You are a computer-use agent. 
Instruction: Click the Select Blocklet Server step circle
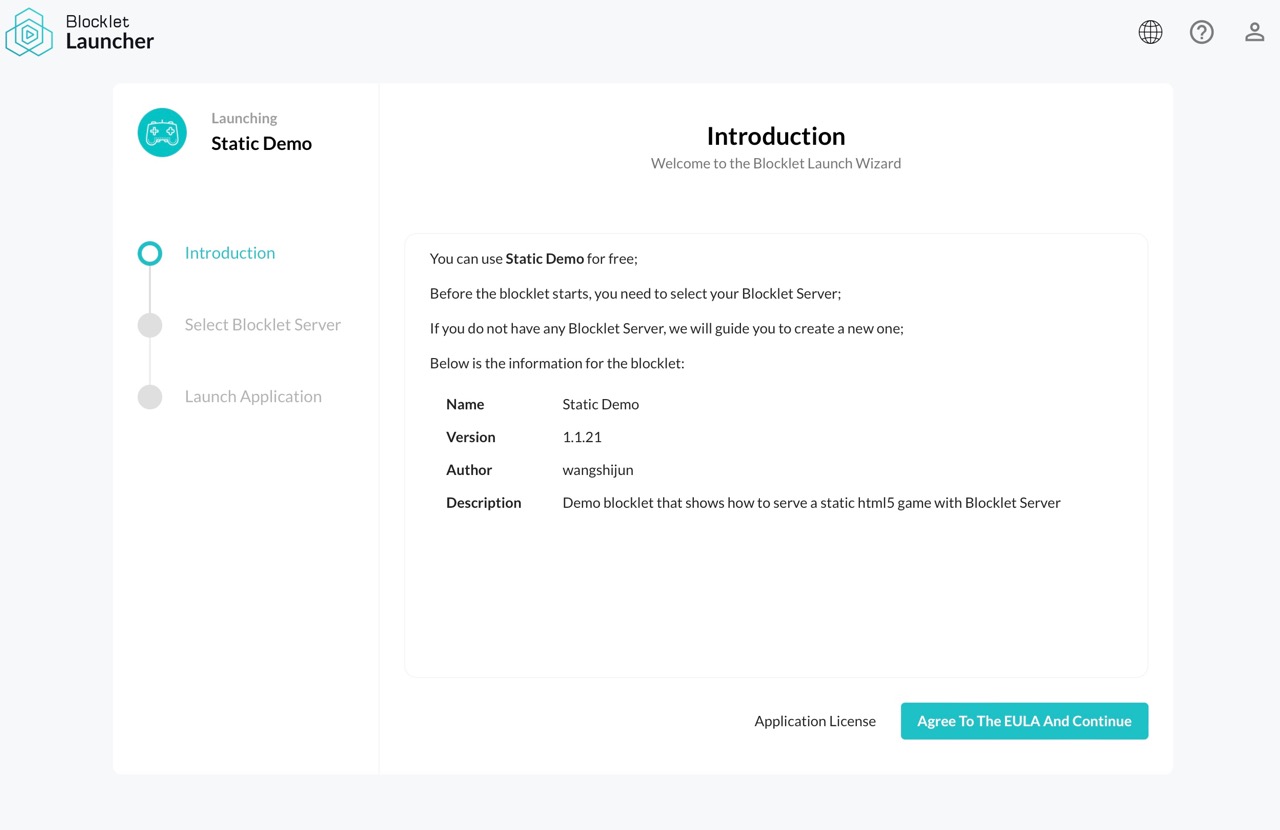(150, 325)
